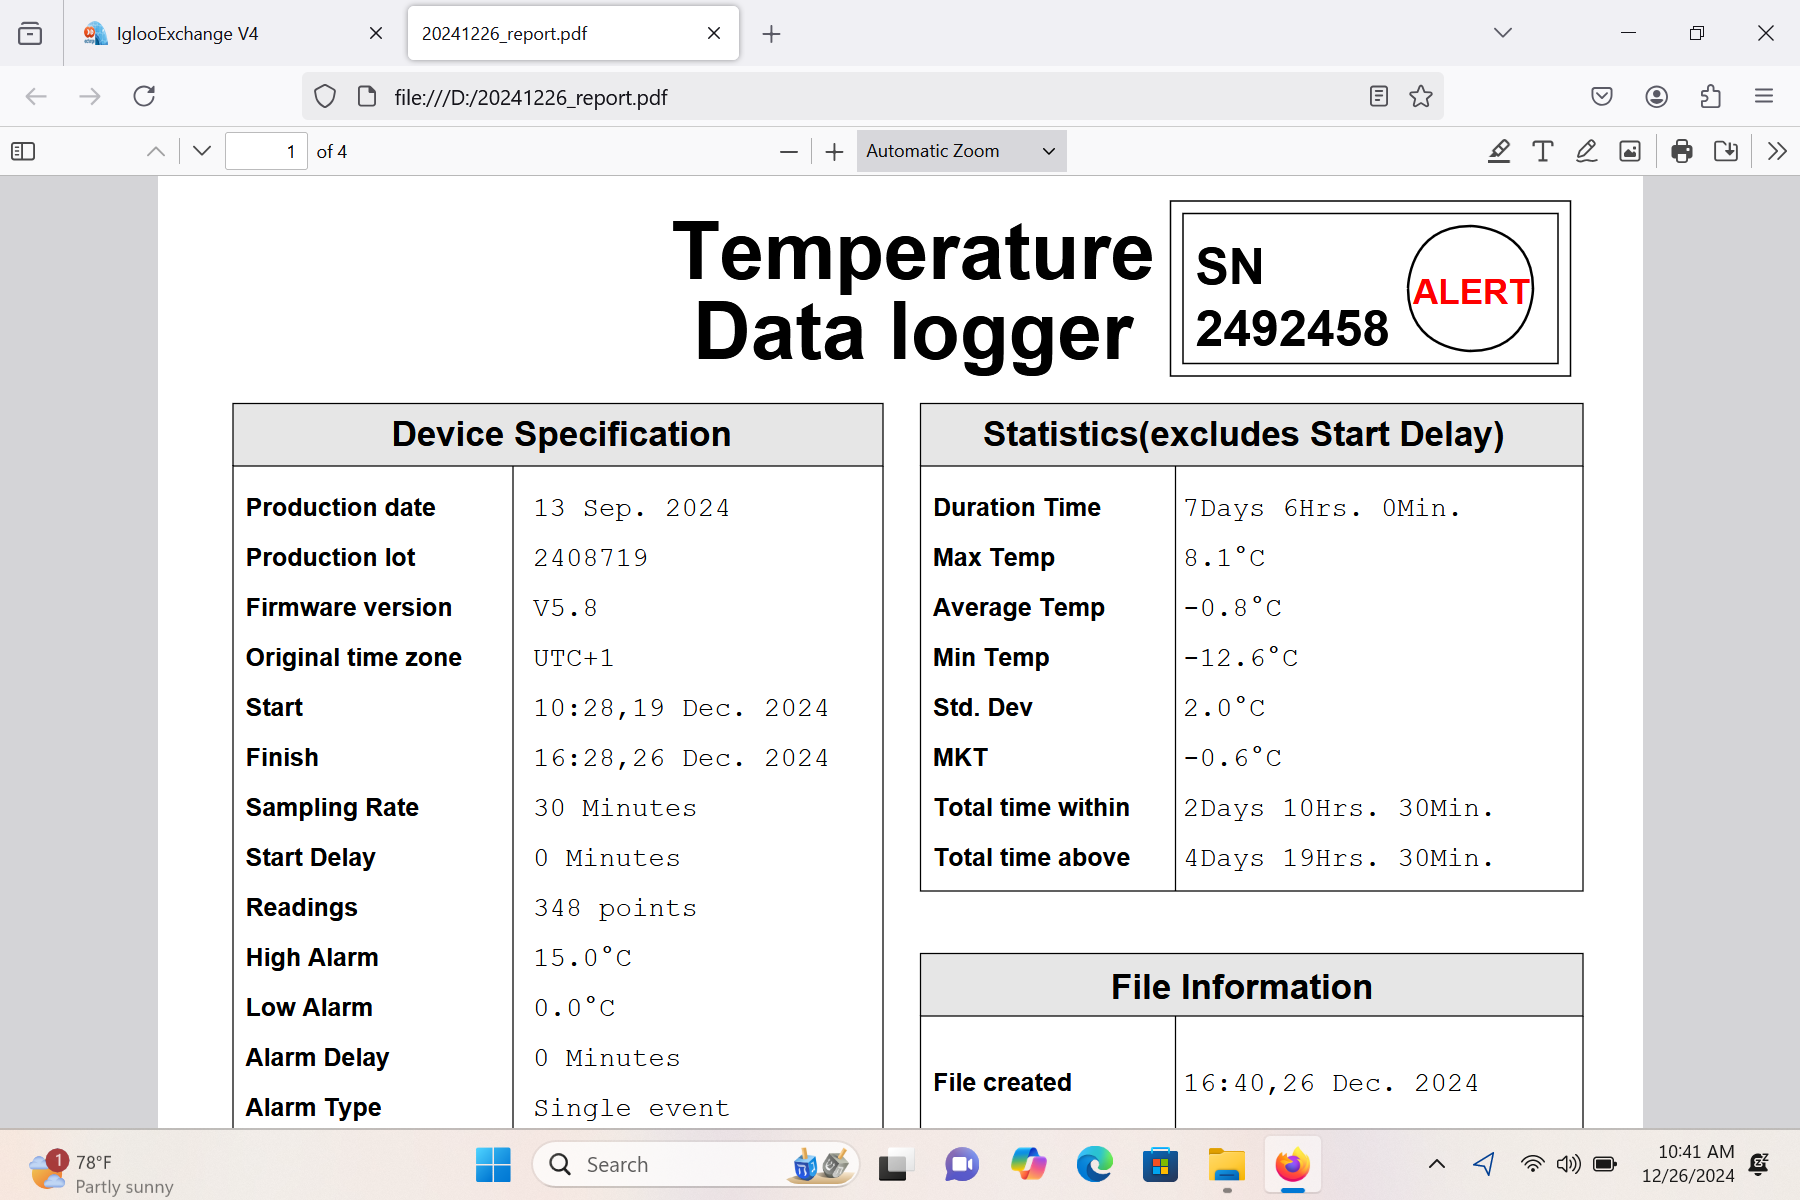Click the taskbar Search box
This screenshot has height=1200, width=1800.
(696, 1165)
